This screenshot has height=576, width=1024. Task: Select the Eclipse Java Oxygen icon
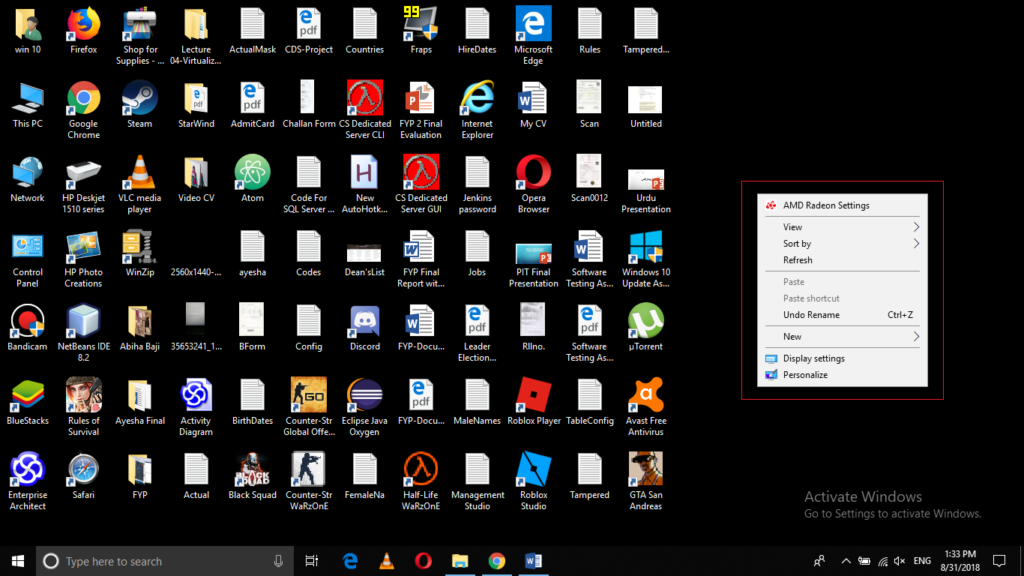coord(364,407)
